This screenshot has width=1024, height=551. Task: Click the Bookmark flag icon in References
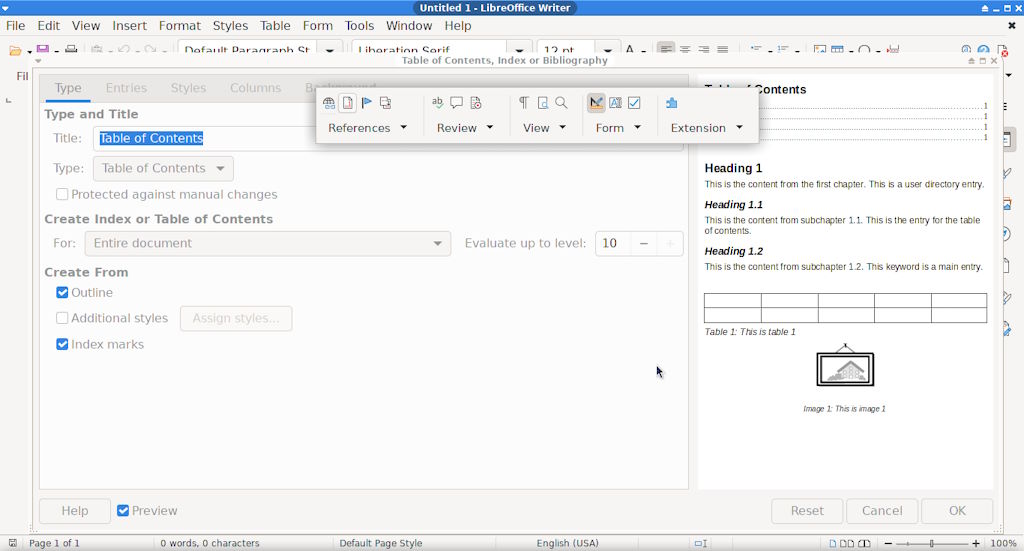pyautogui.click(x=367, y=103)
